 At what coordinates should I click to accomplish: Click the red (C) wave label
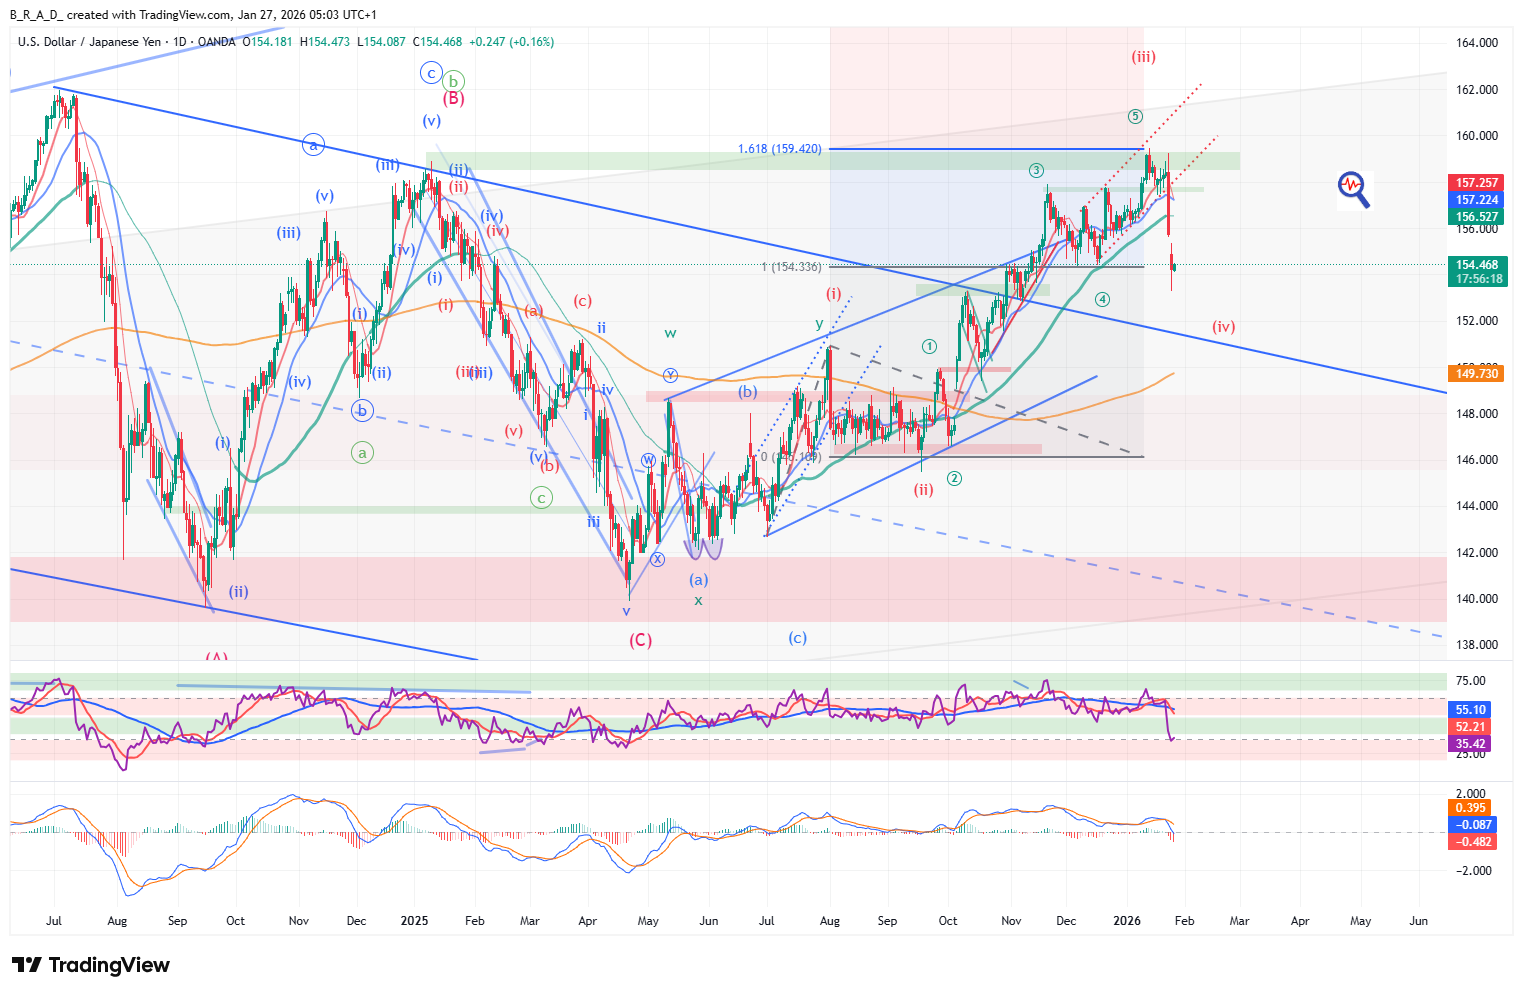(640, 640)
